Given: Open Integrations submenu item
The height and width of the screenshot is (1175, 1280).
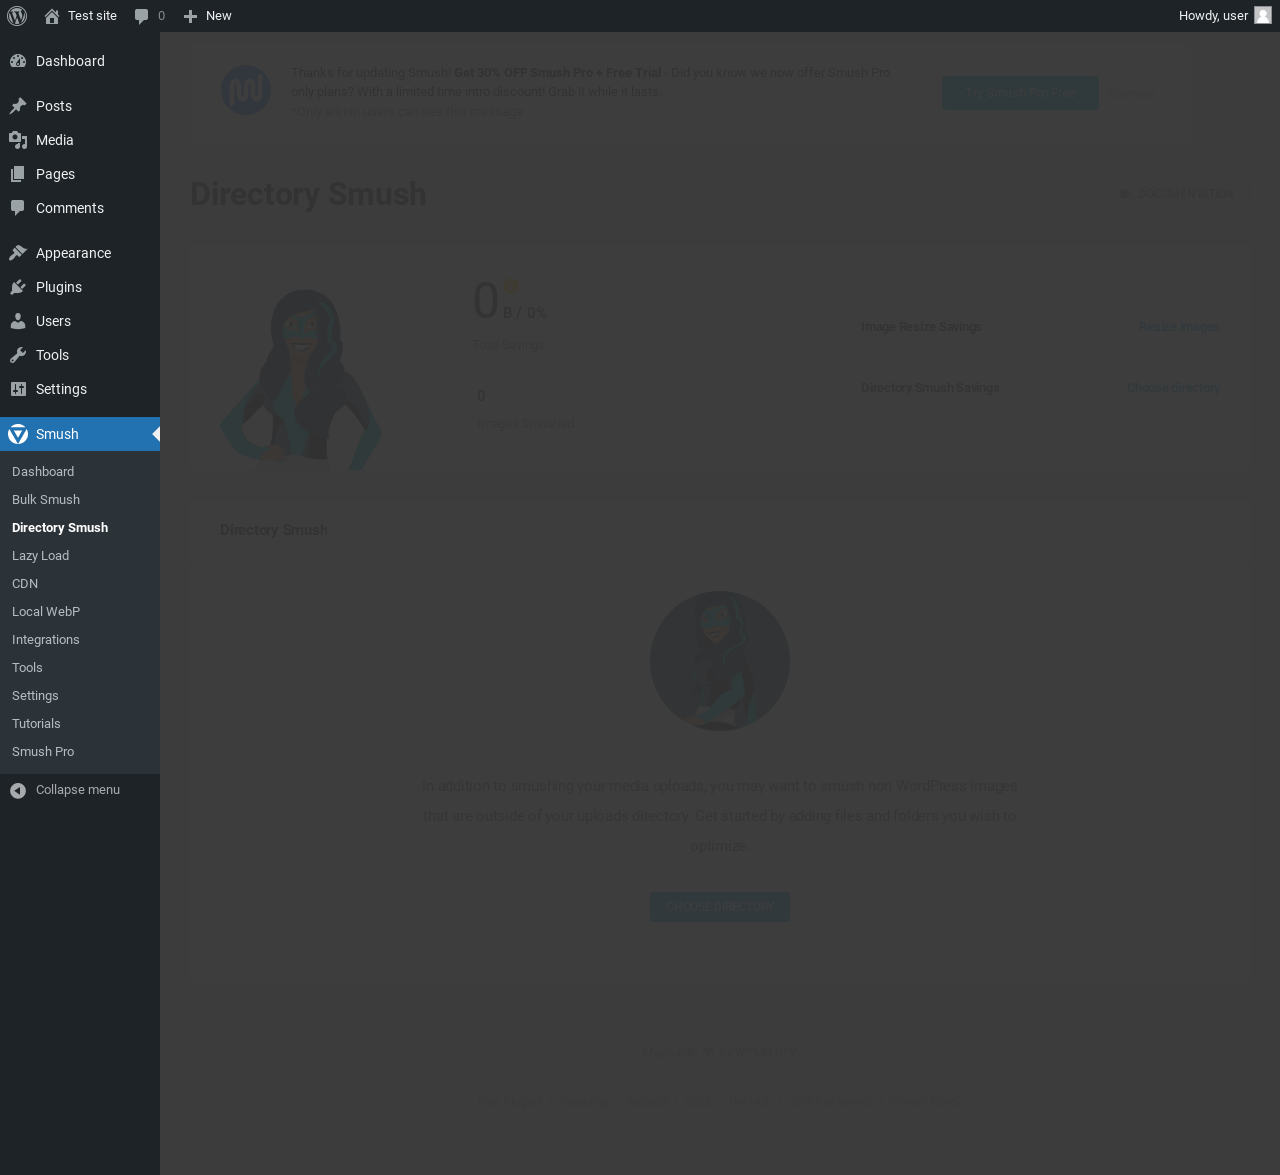Looking at the screenshot, I should (x=80, y=640).
